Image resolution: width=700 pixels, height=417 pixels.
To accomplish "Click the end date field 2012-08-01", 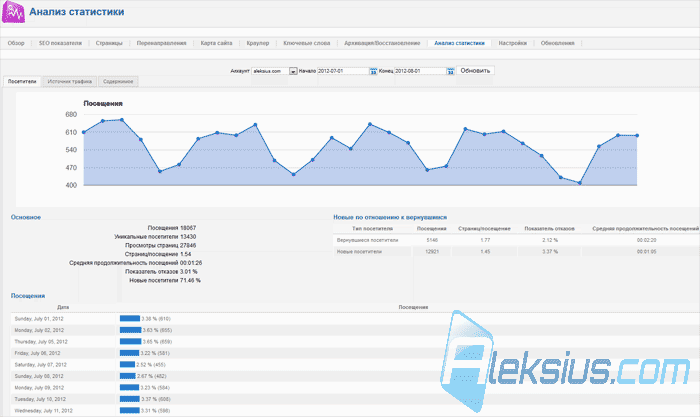I will click(420, 71).
